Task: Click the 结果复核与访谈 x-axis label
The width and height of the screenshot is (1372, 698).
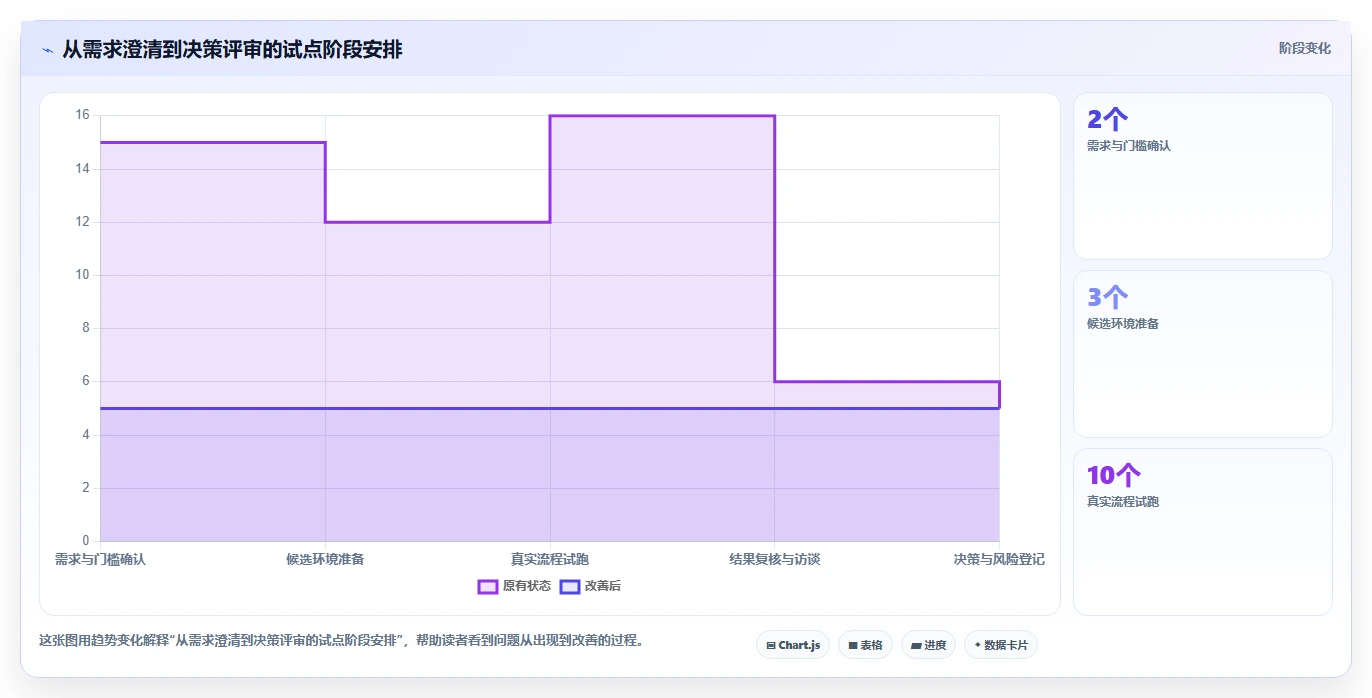Action: tap(774, 559)
